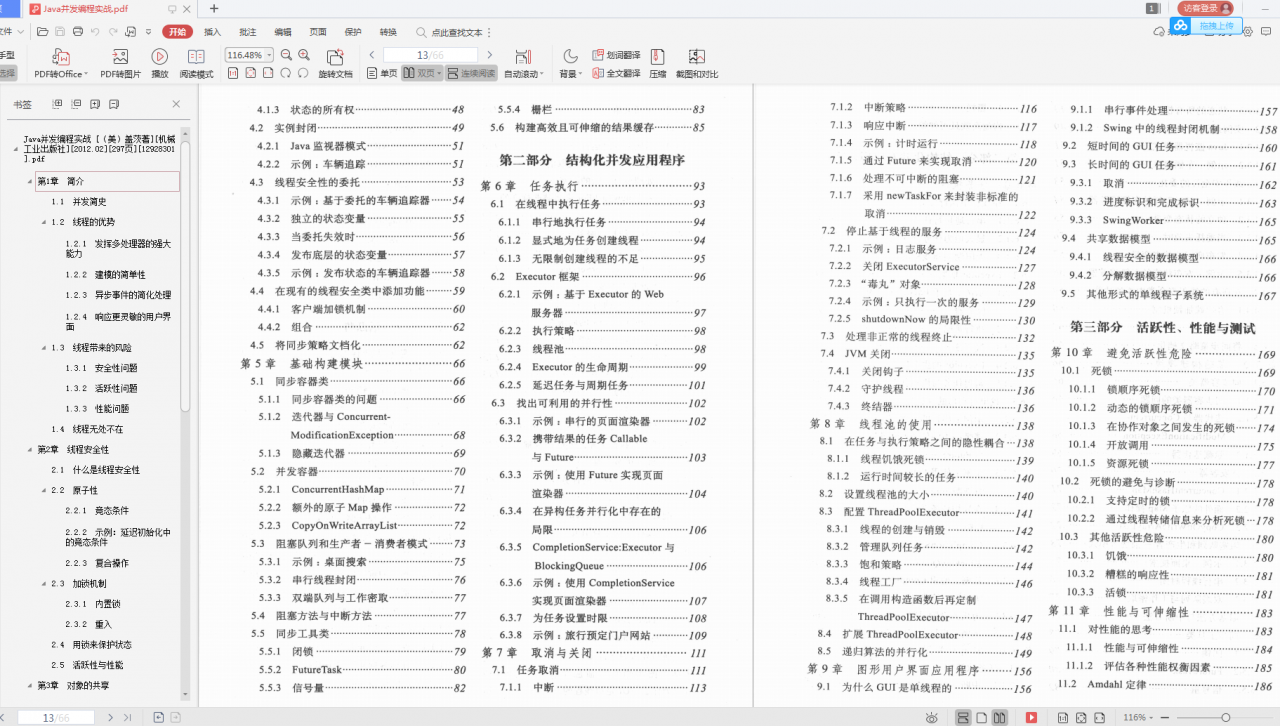Redo action in quick toolbar
The width and height of the screenshot is (1280, 726).
[112, 32]
